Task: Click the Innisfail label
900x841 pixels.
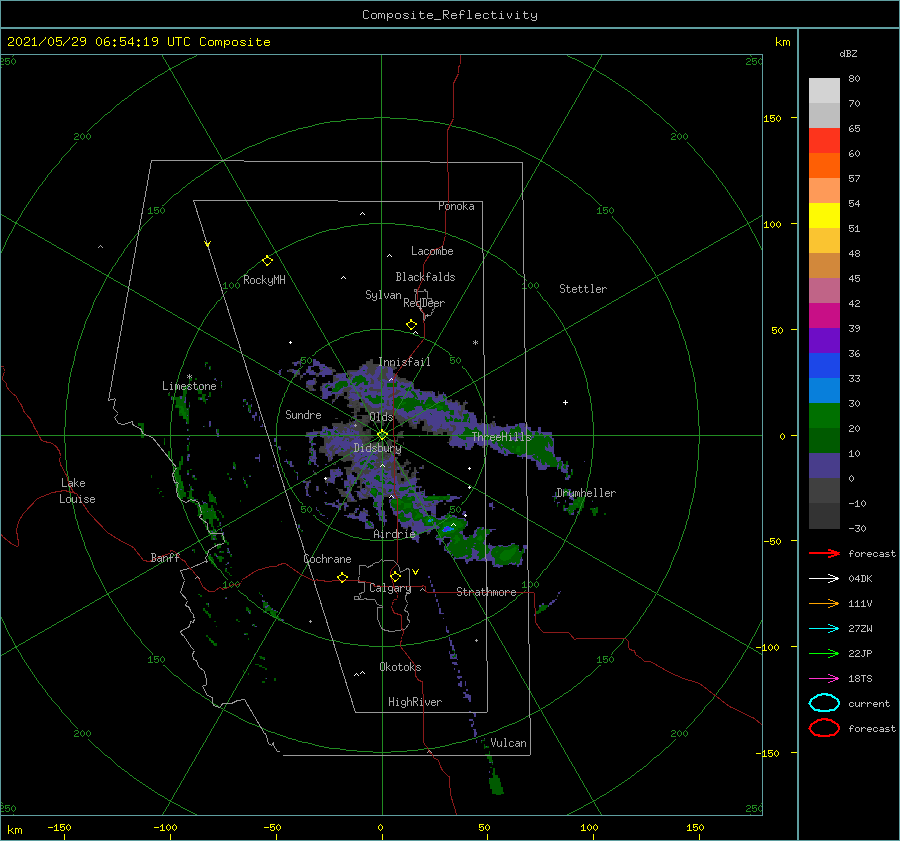Action: [x=404, y=362]
